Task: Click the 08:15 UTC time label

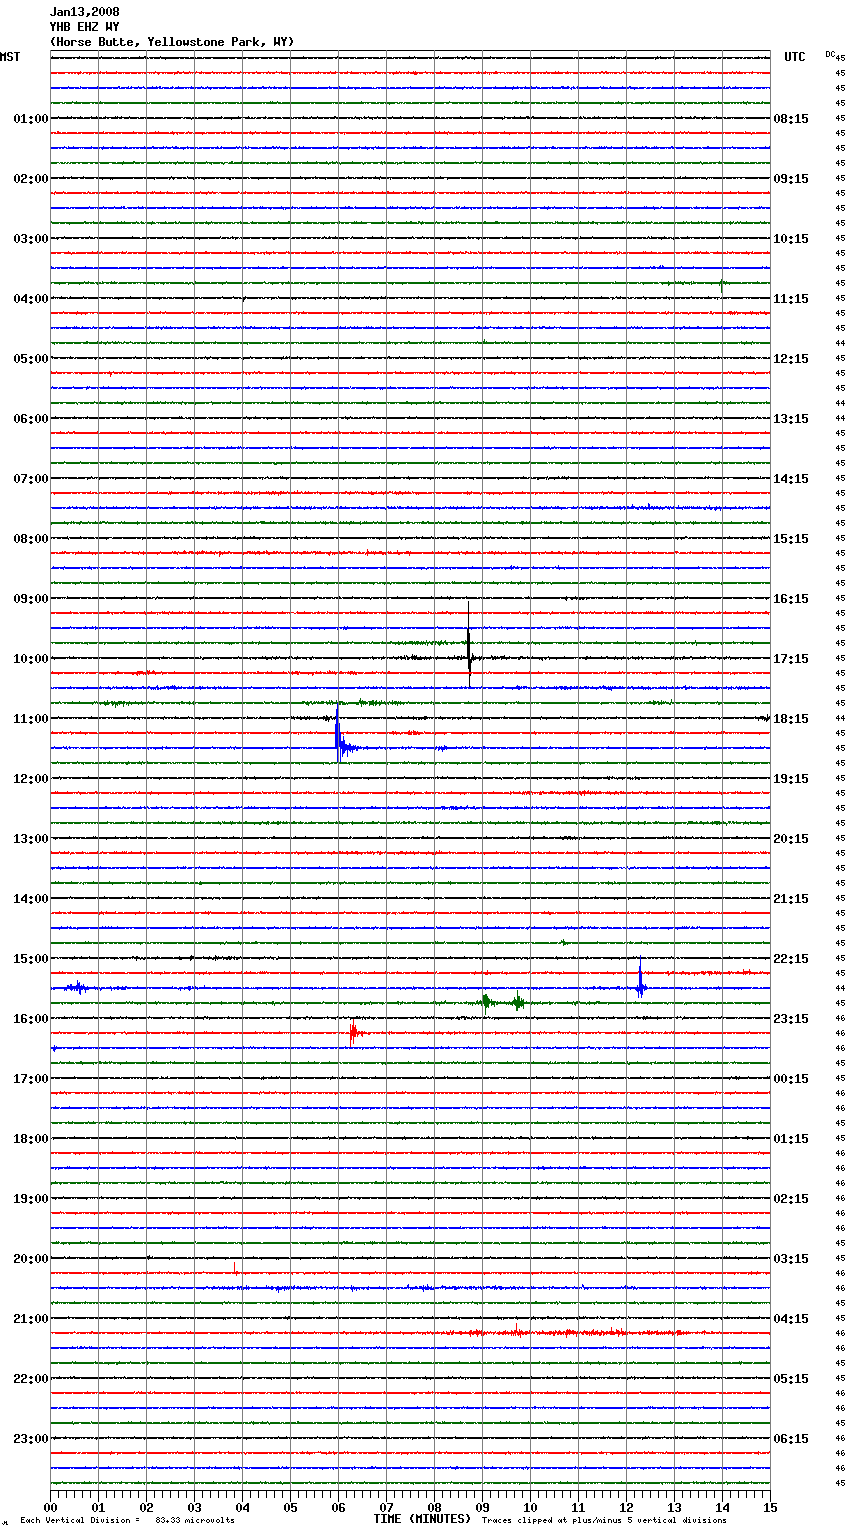Action: [x=791, y=119]
